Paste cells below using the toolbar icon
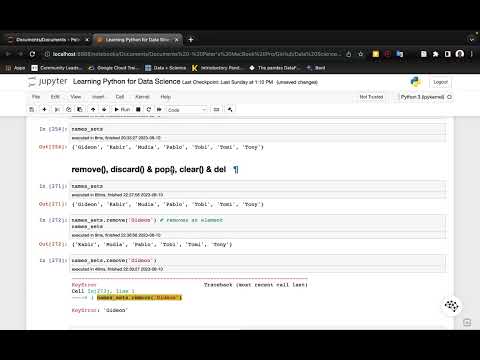This screenshot has width=480, height=360. pos(80,109)
